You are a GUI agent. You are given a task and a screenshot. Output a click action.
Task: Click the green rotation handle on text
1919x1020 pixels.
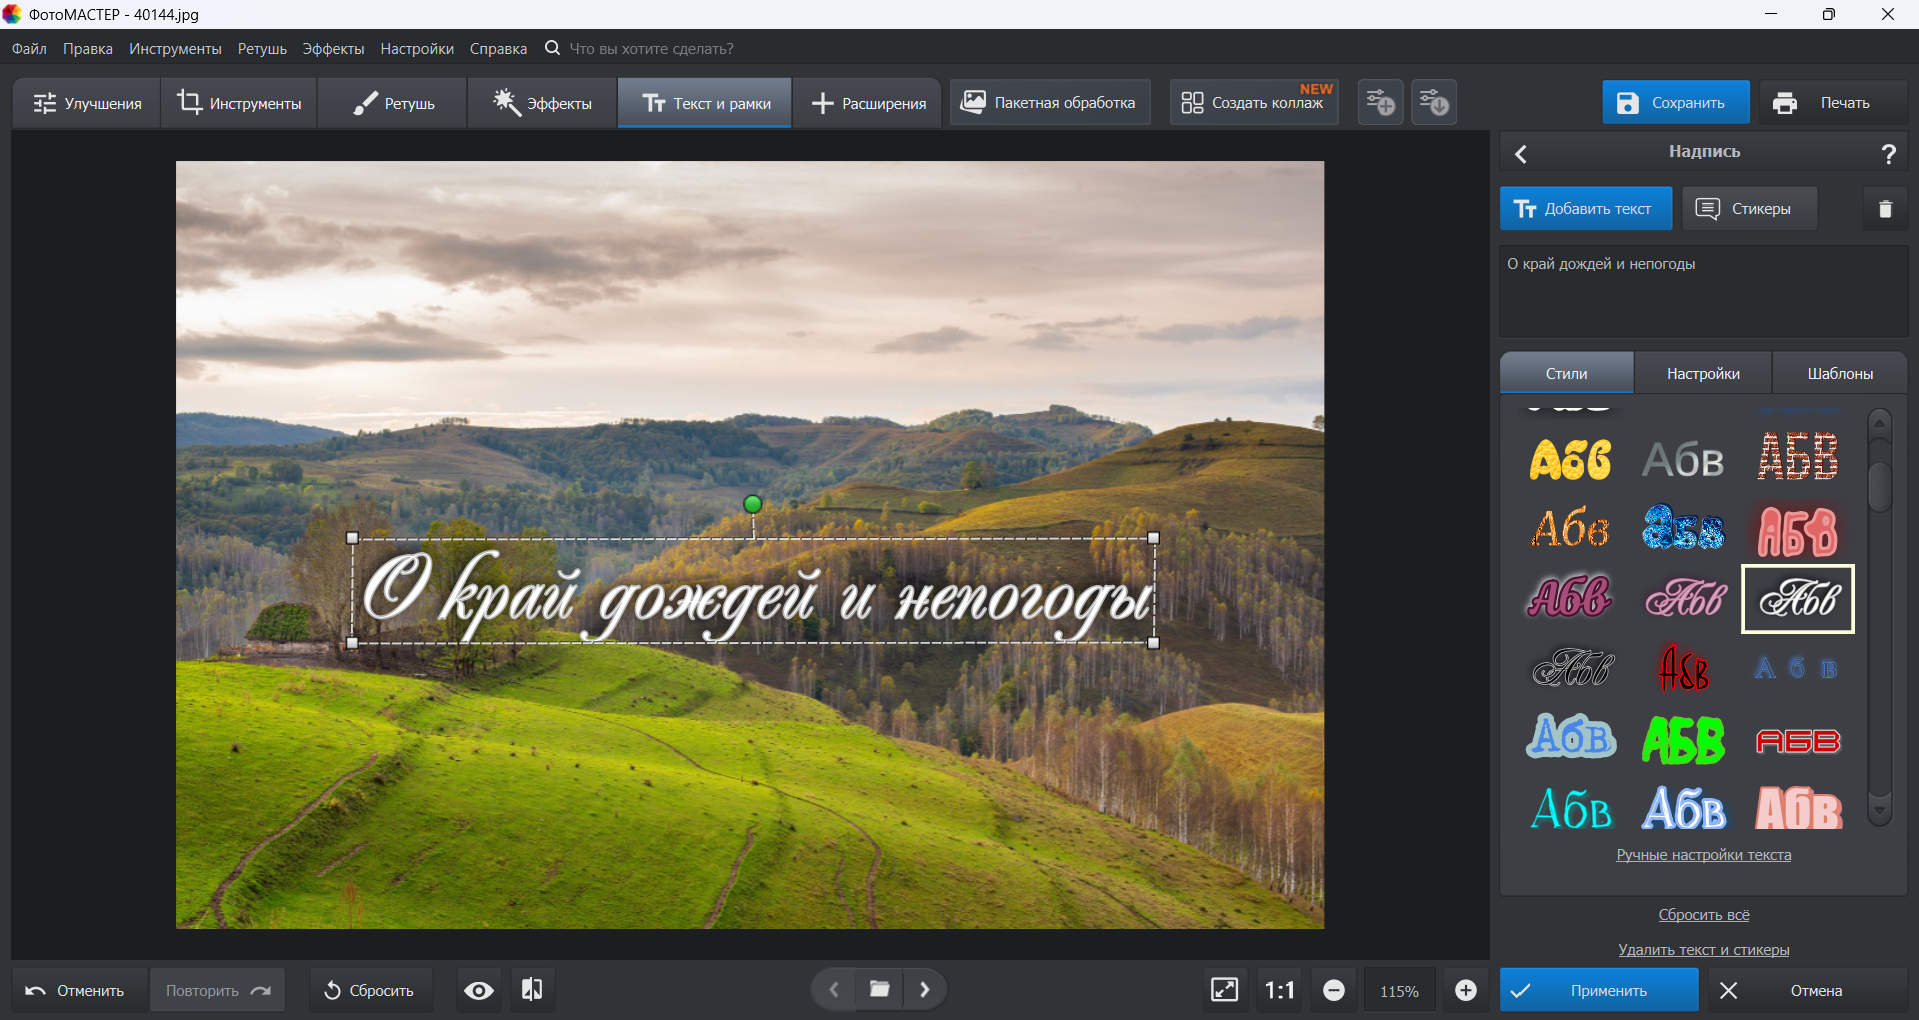(x=753, y=504)
